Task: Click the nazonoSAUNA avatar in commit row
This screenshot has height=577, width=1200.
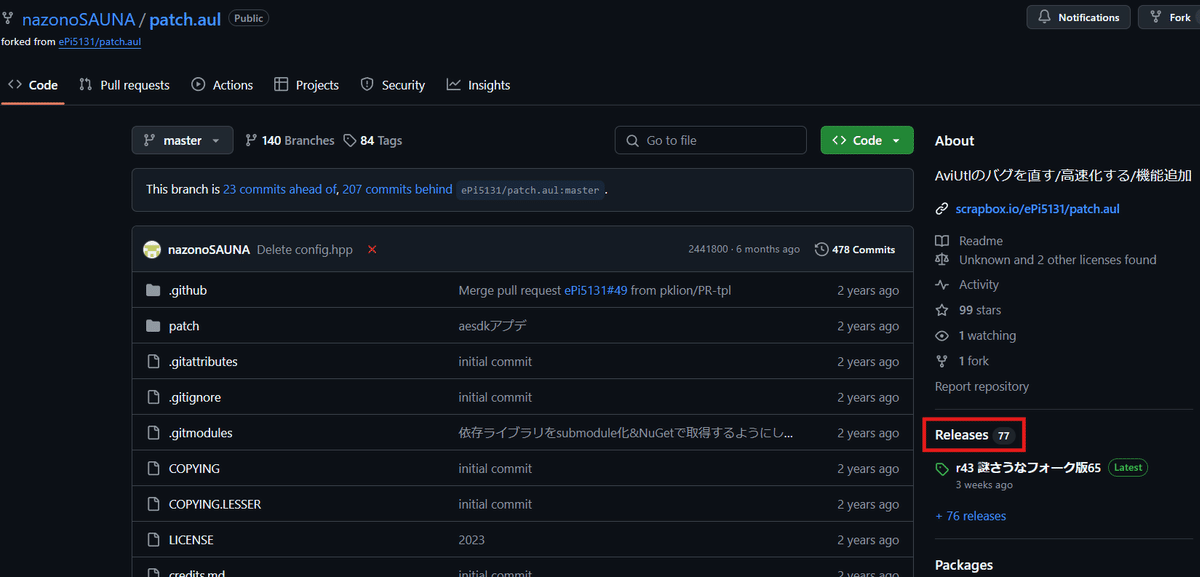Action: [152, 249]
